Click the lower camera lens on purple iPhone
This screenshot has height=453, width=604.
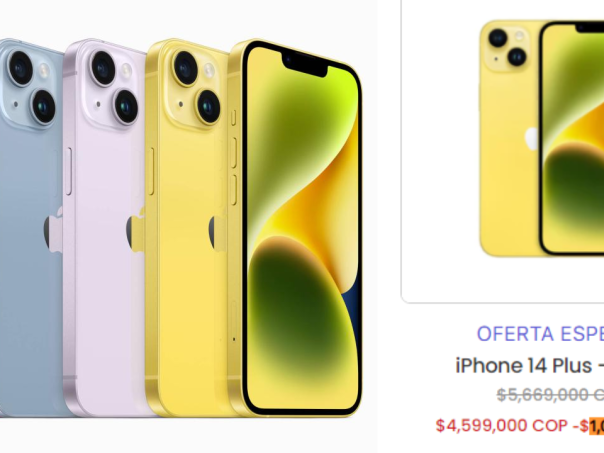tap(126, 106)
